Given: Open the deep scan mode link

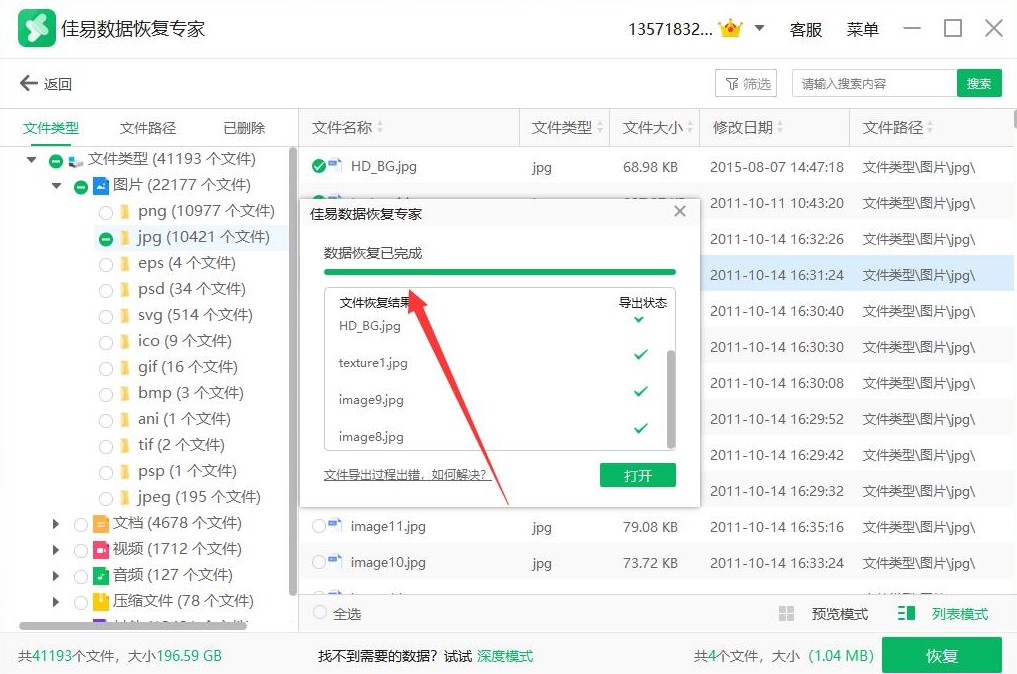Looking at the screenshot, I should (x=505, y=656).
